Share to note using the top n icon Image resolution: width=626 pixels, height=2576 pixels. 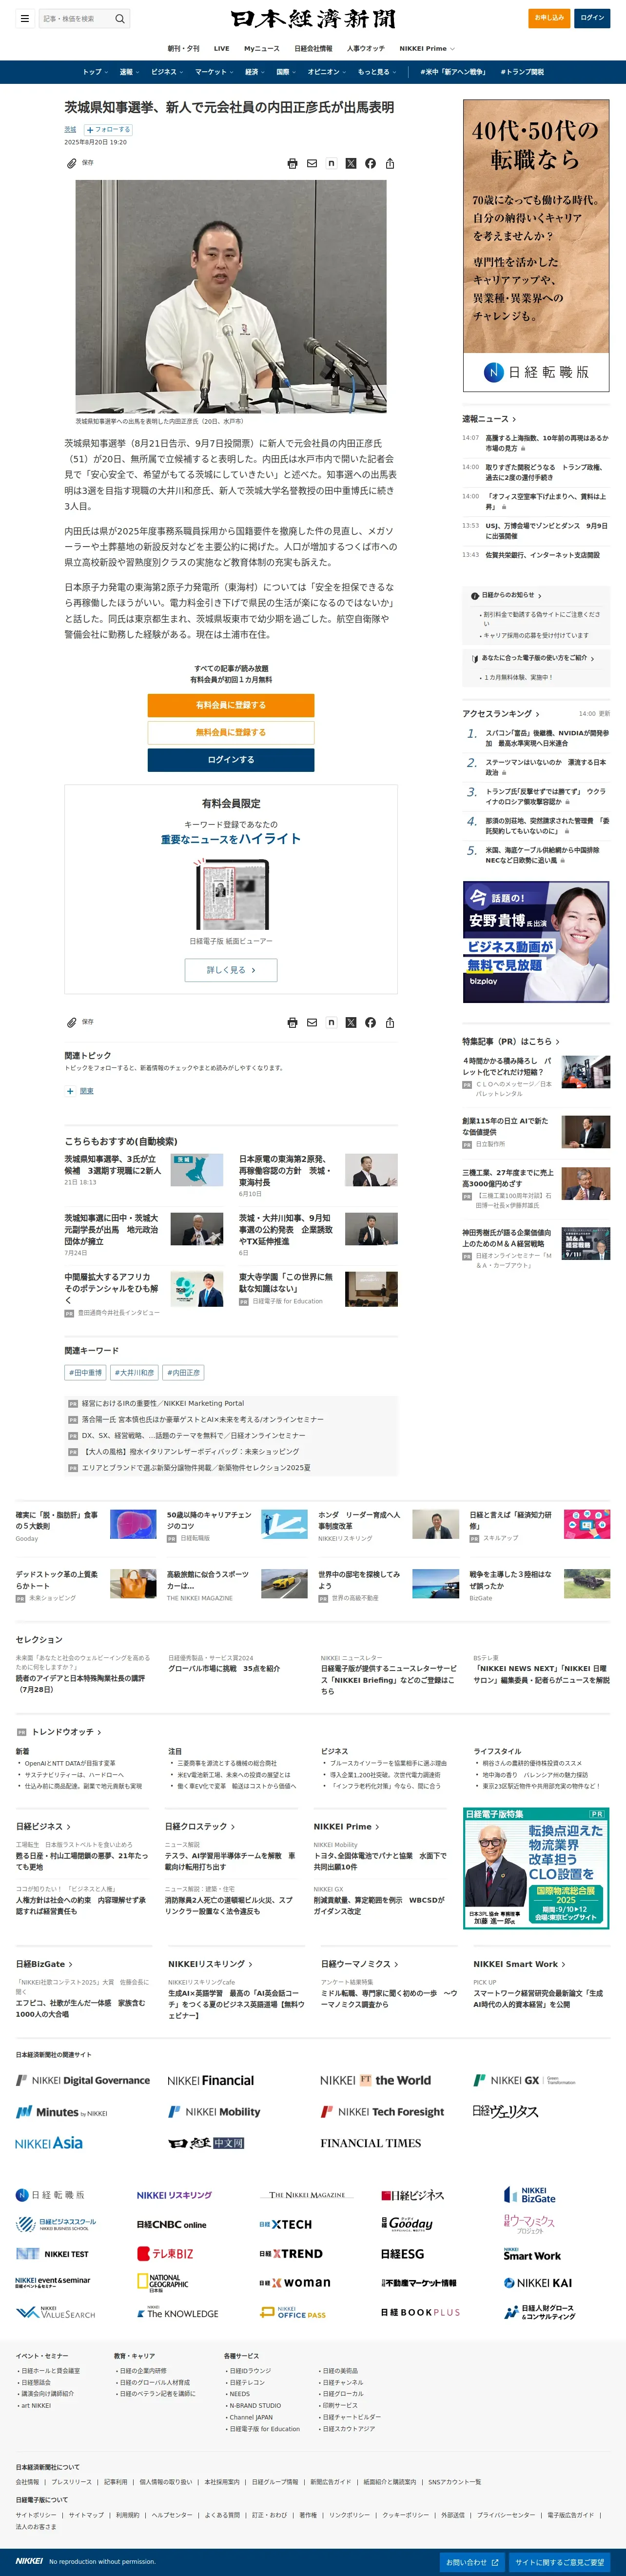click(331, 163)
